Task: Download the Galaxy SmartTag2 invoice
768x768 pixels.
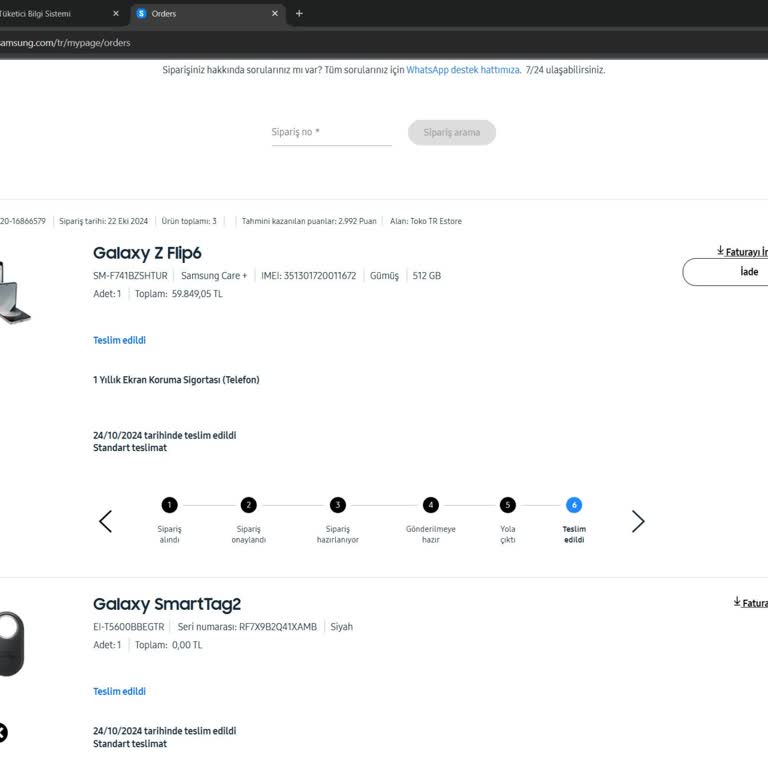Action: pos(750,603)
